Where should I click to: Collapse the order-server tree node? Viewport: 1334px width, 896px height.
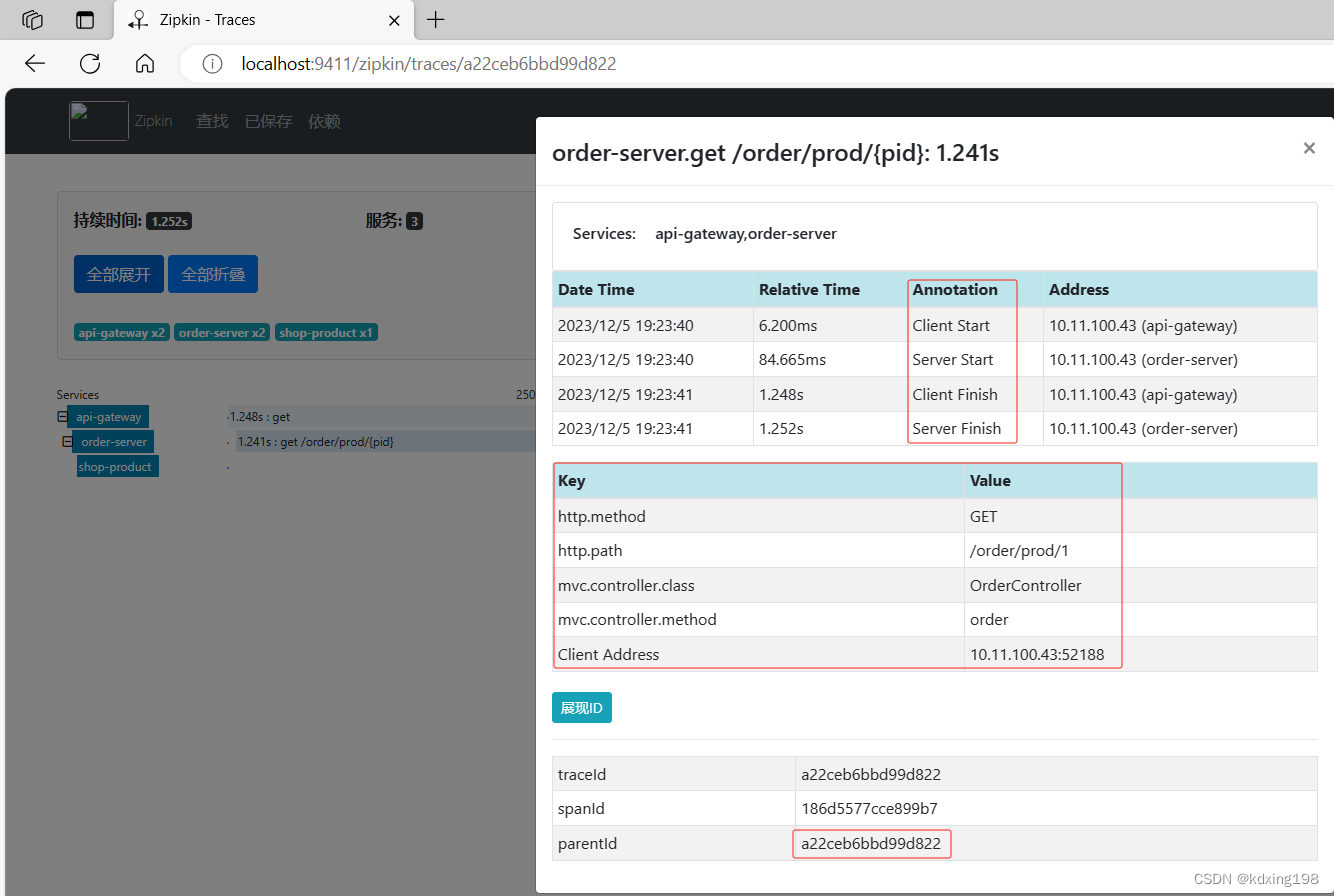(x=67, y=442)
